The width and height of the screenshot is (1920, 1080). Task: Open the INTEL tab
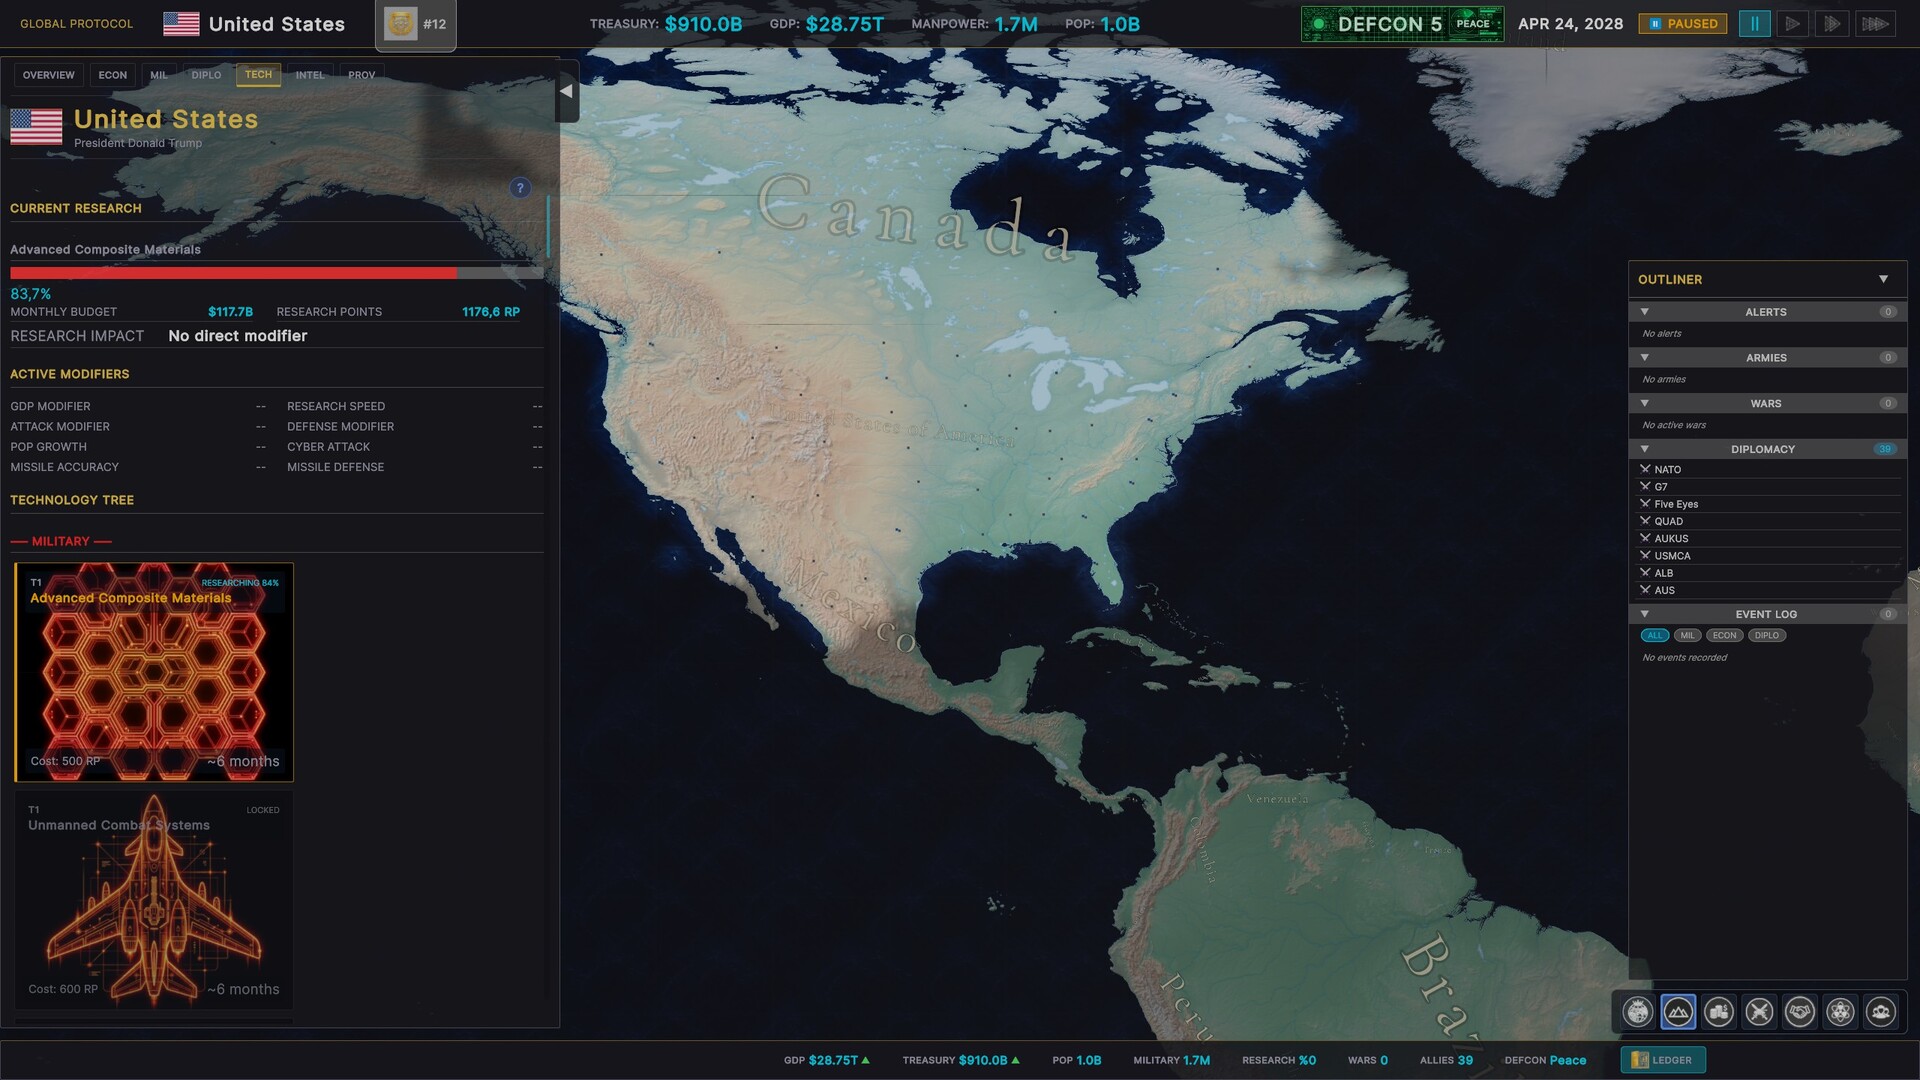[x=309, y=74]
